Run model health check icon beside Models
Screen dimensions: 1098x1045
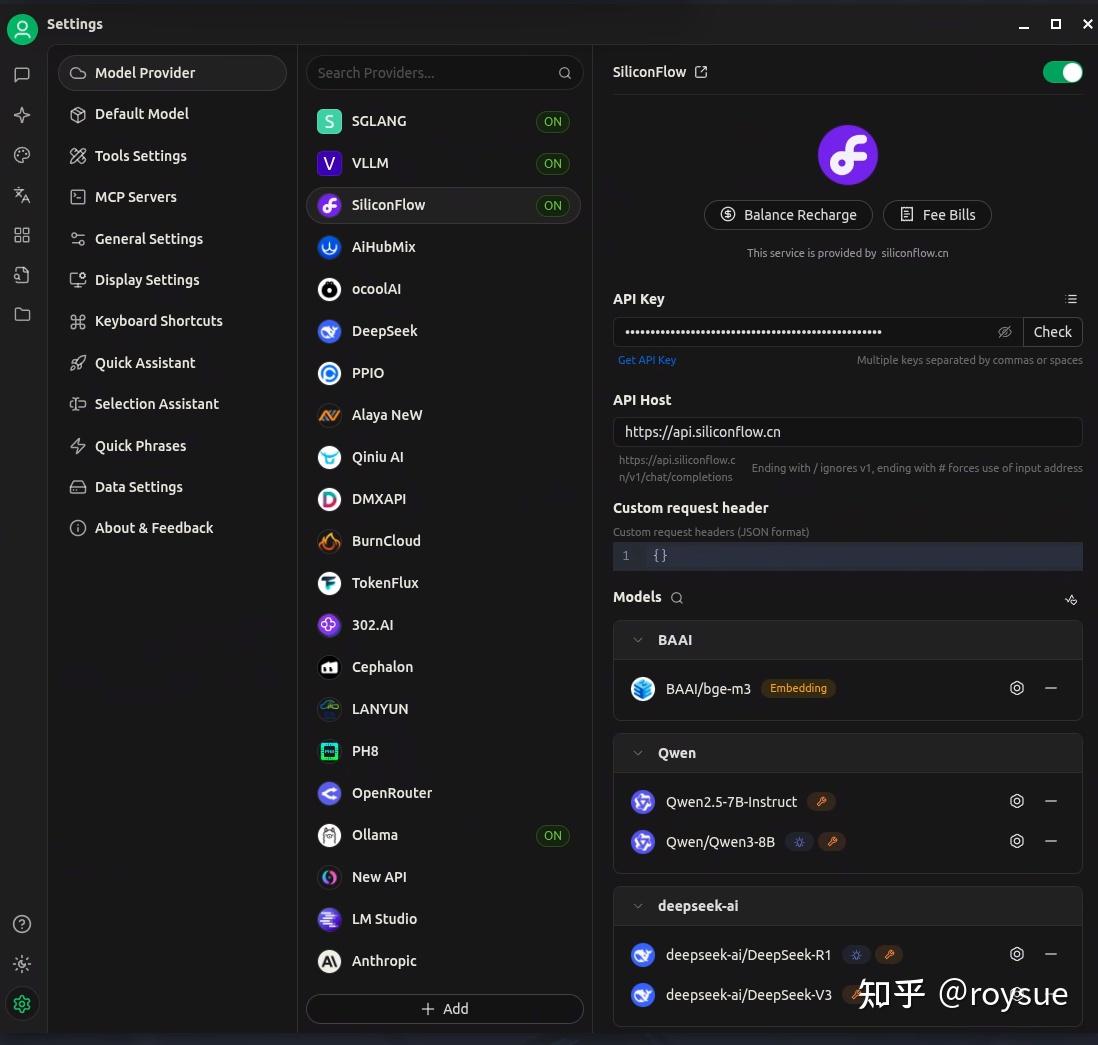[x=1071, y=600]
